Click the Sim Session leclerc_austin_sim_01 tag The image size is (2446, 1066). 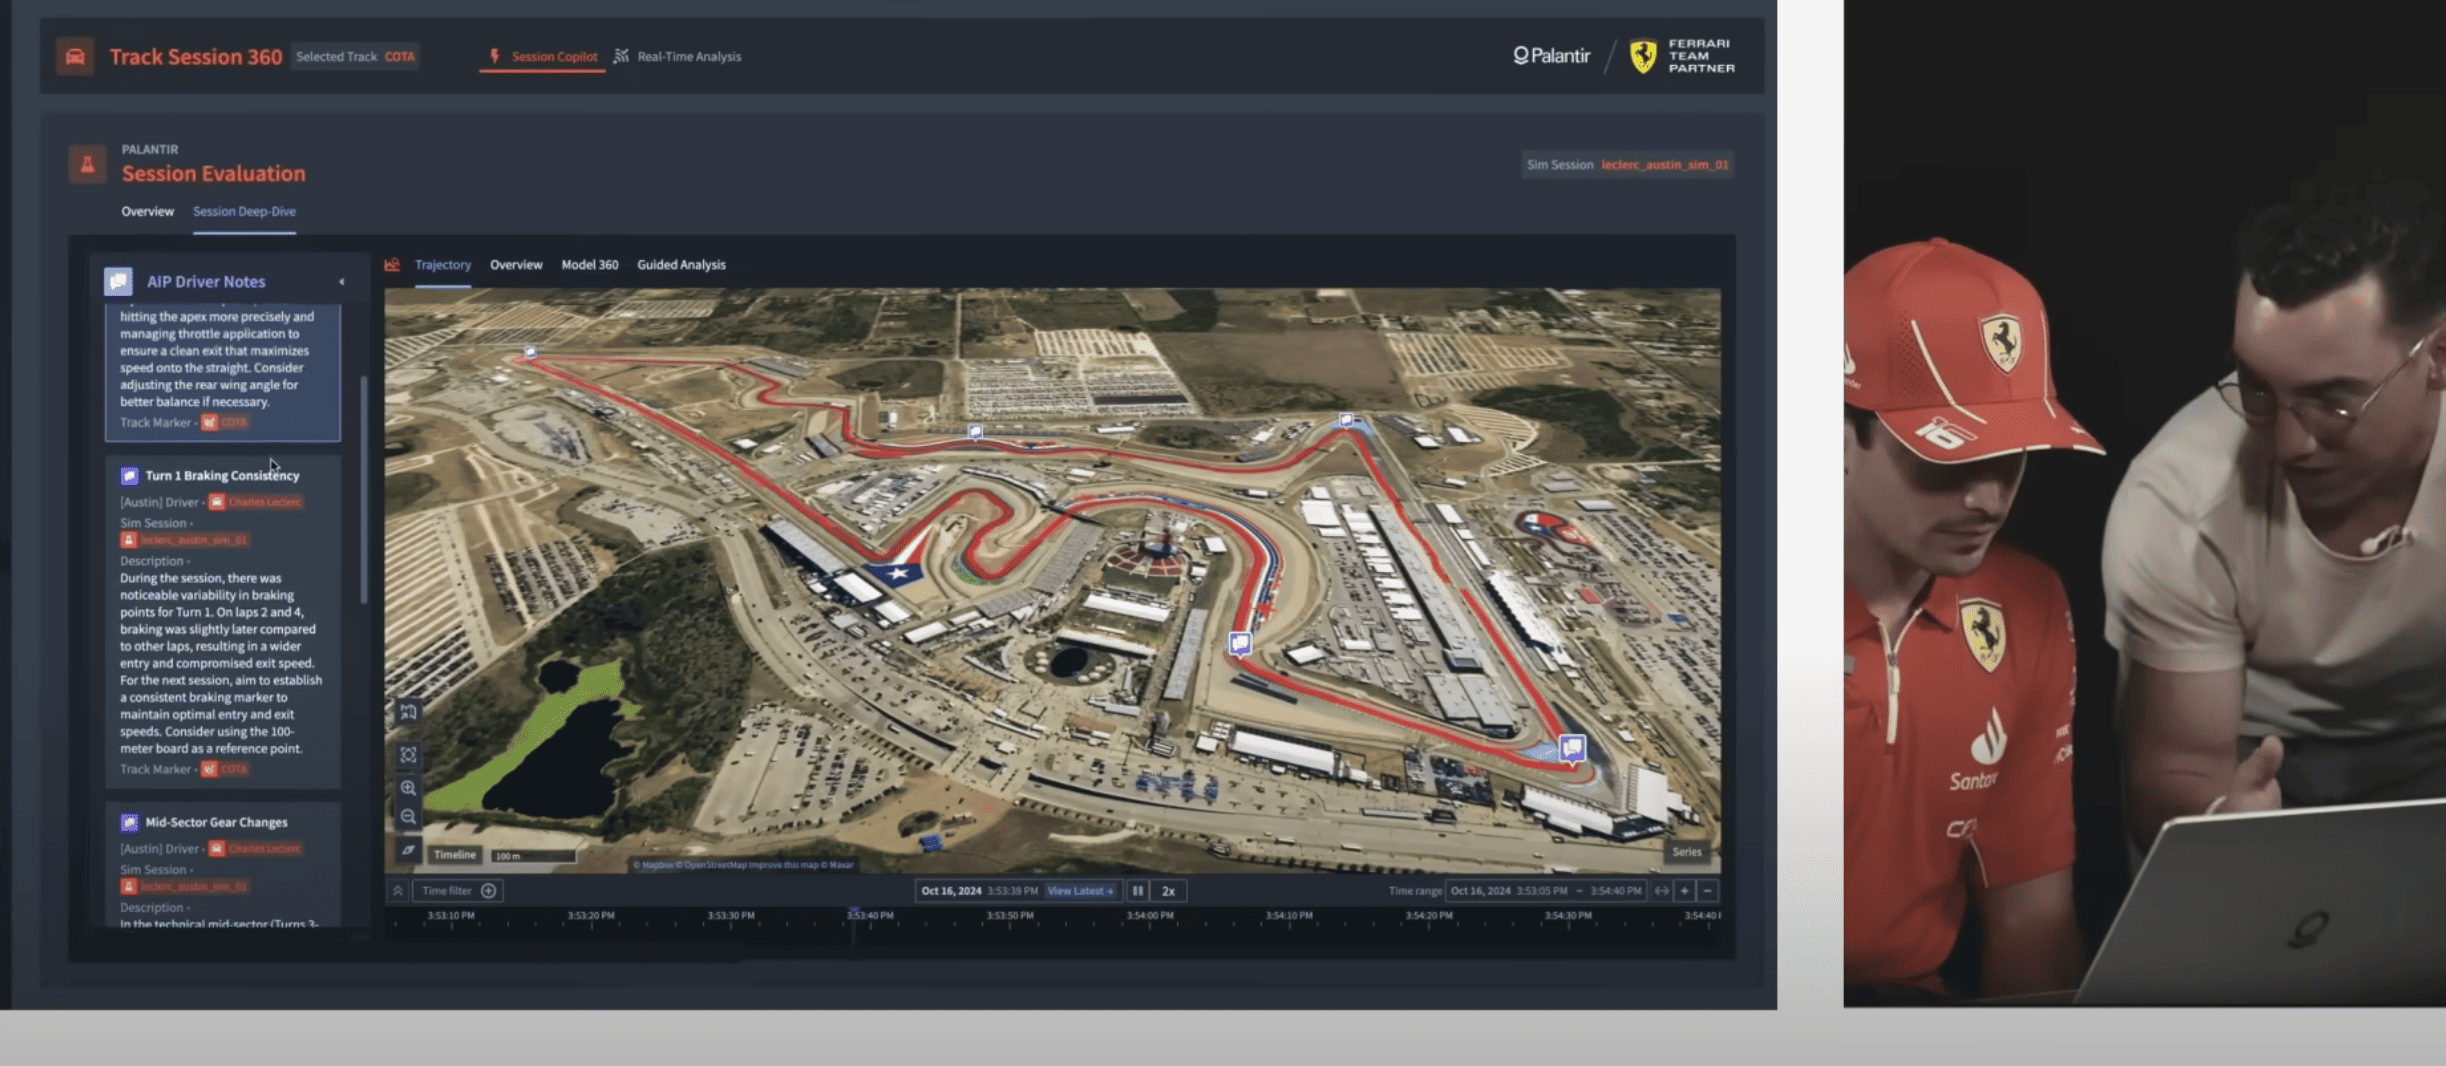[1627, 165]
